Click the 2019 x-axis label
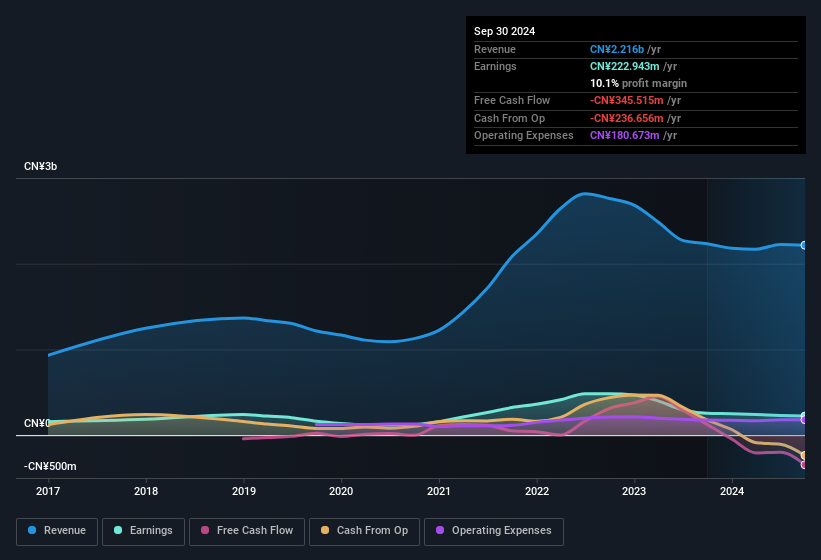Image resolution: width=821 pixels, height=560 pixels. (243, 491)
